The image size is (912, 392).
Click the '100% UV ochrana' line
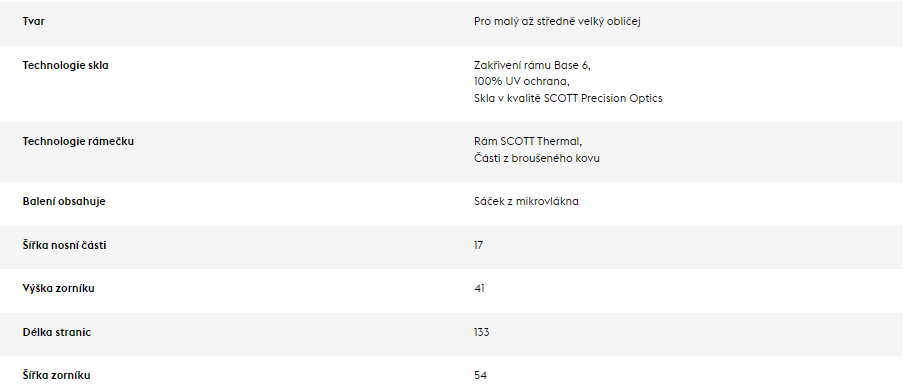click(522, 81)
